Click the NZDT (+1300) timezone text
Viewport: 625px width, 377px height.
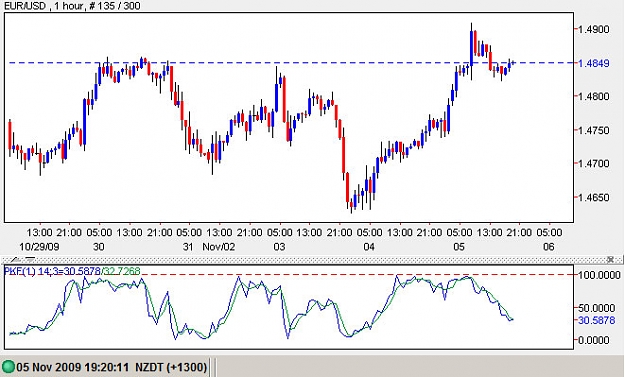pyautogui.click(x=171, y=367)
